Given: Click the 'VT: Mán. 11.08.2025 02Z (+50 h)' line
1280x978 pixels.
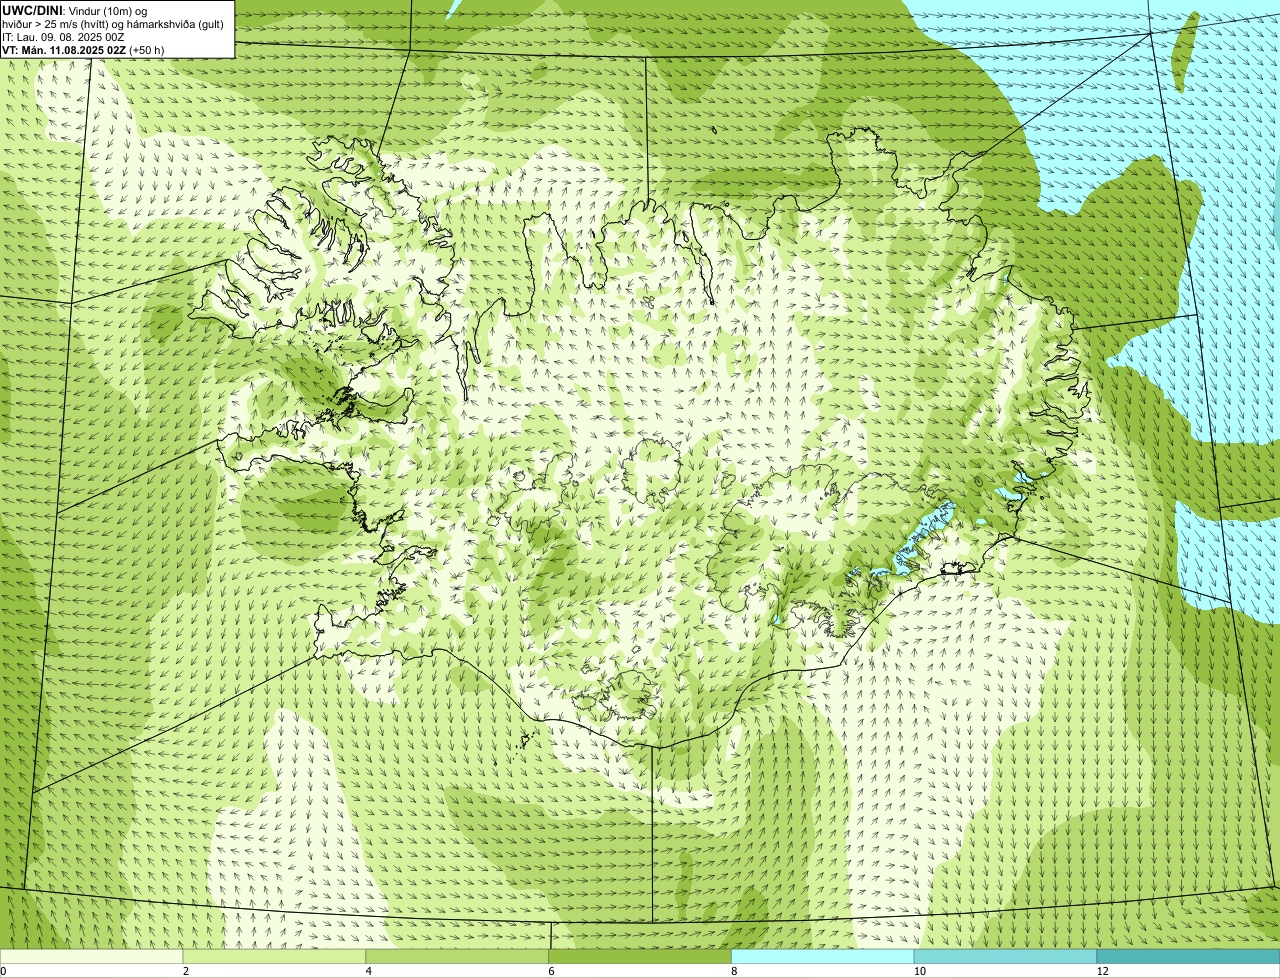Looking at the screenshot, I should coord(83,50).
